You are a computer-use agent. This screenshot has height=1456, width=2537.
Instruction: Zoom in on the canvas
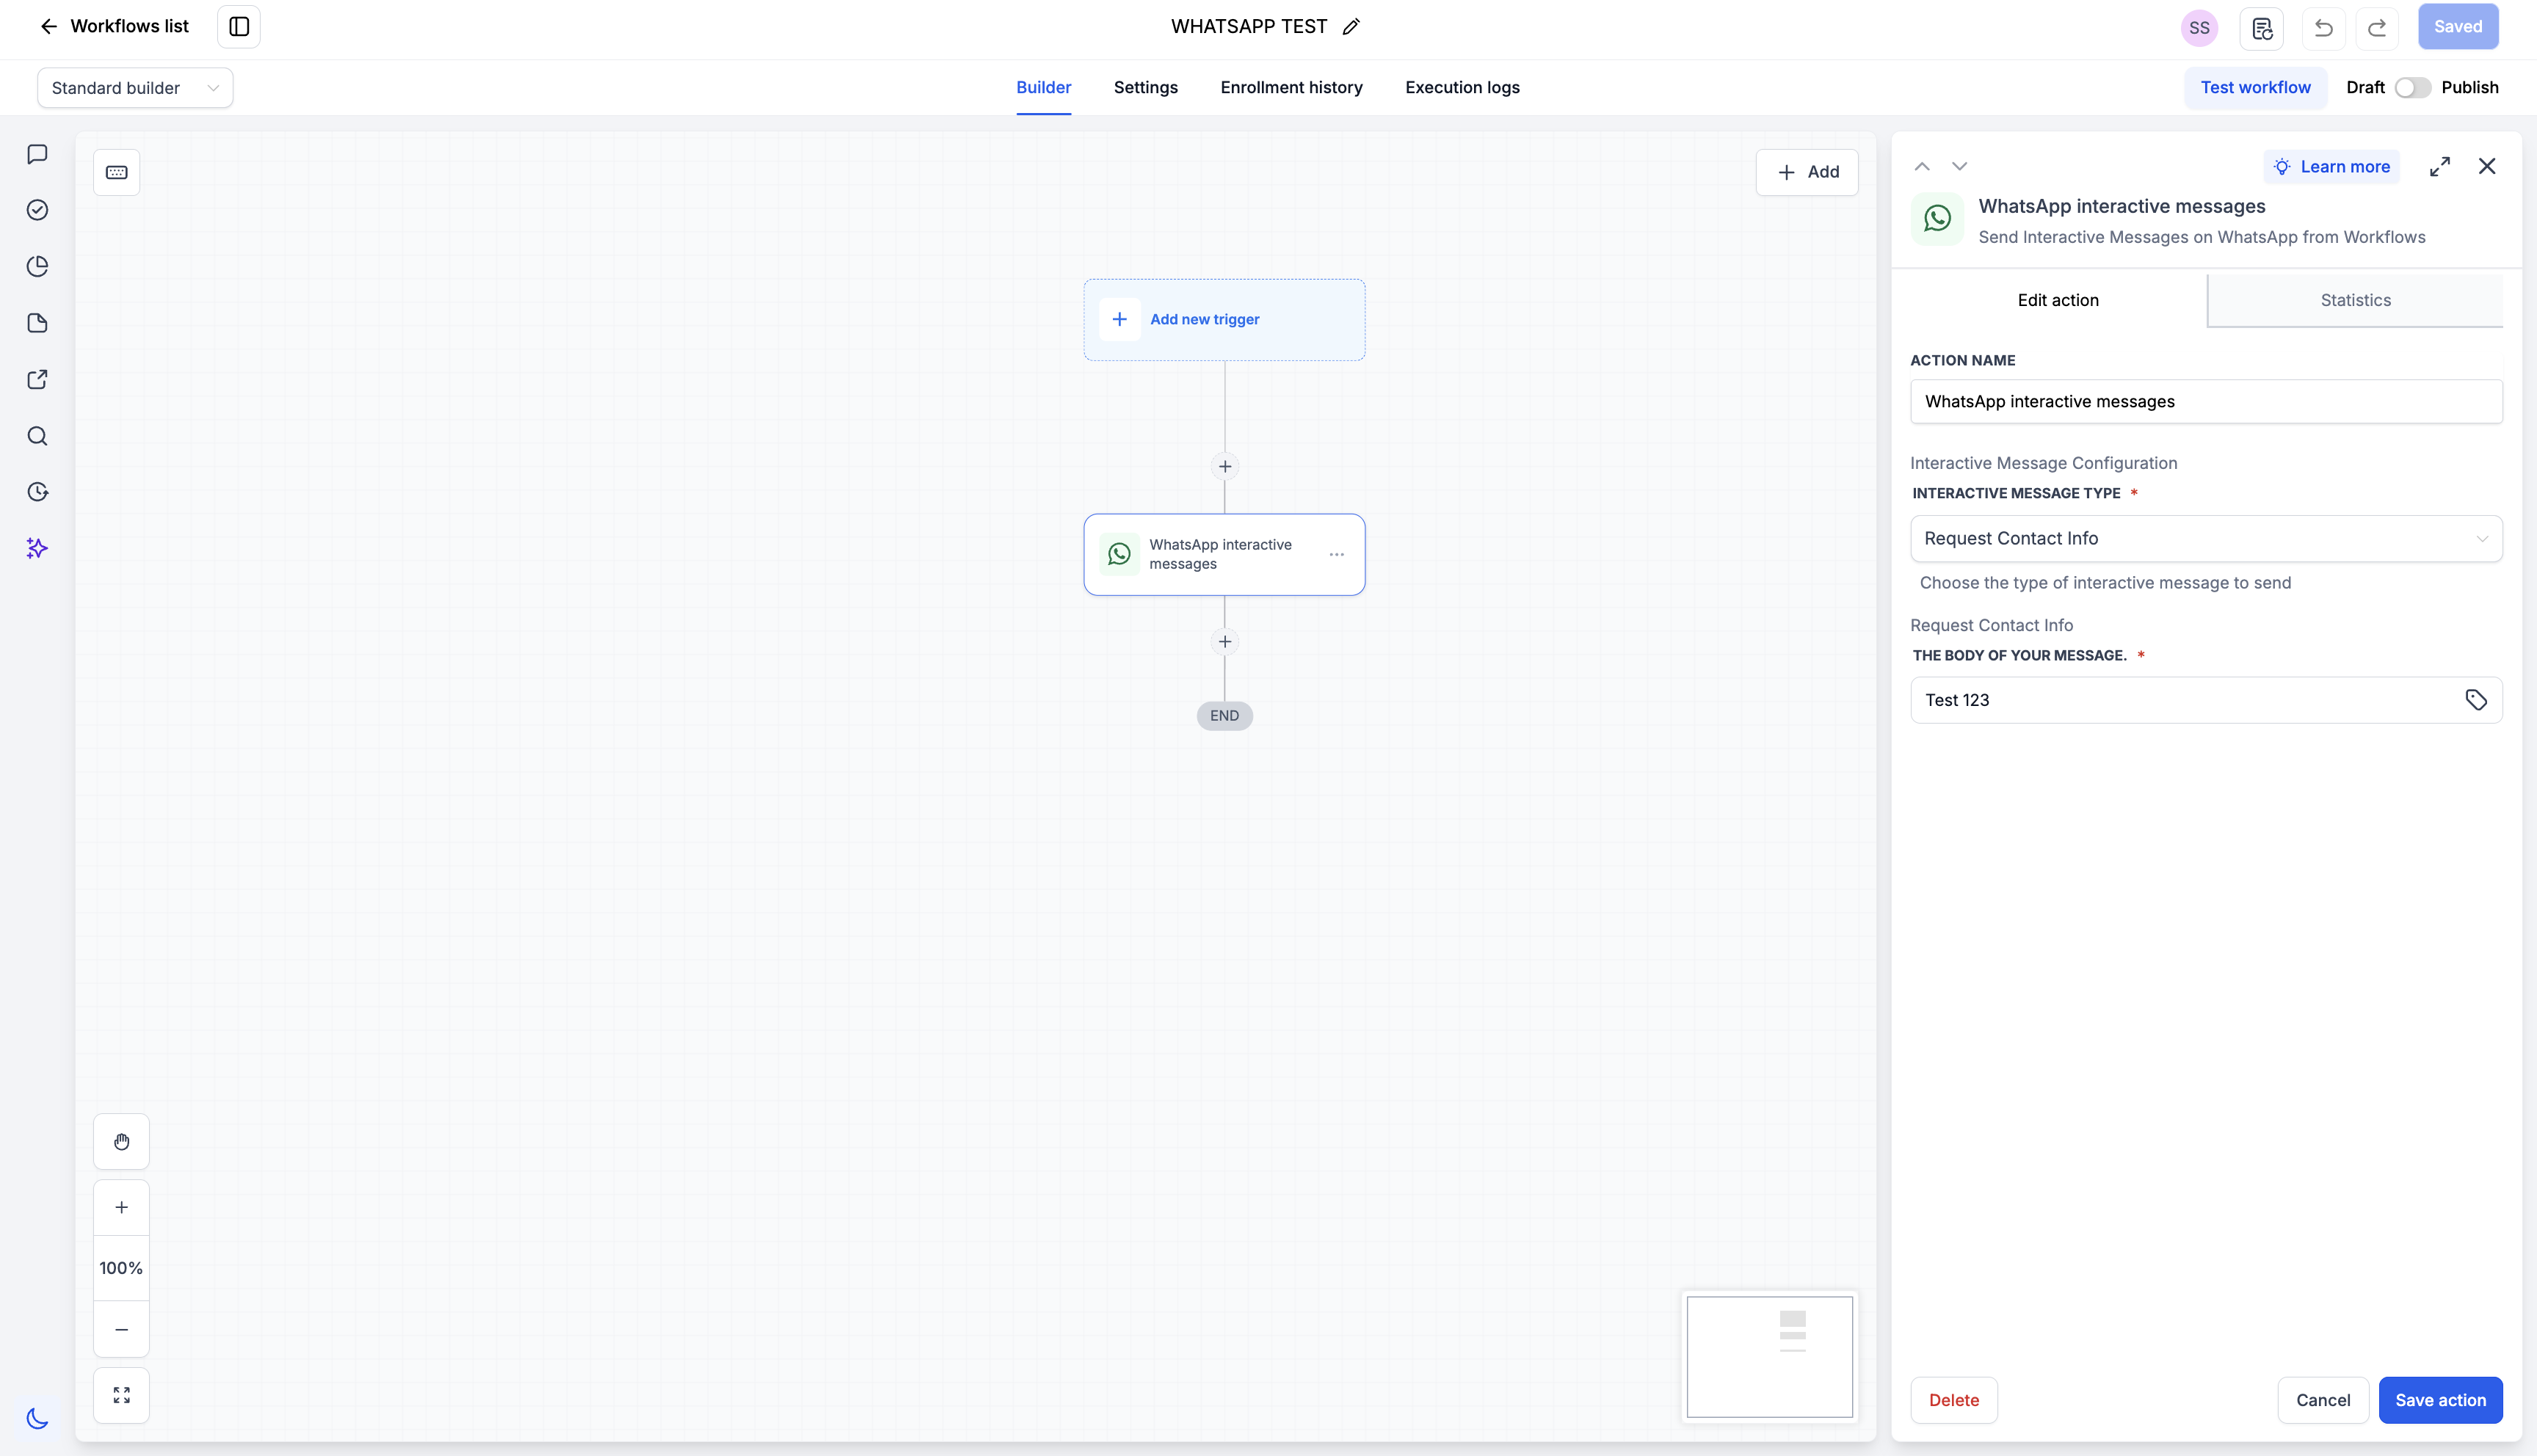pos(121,1207)
